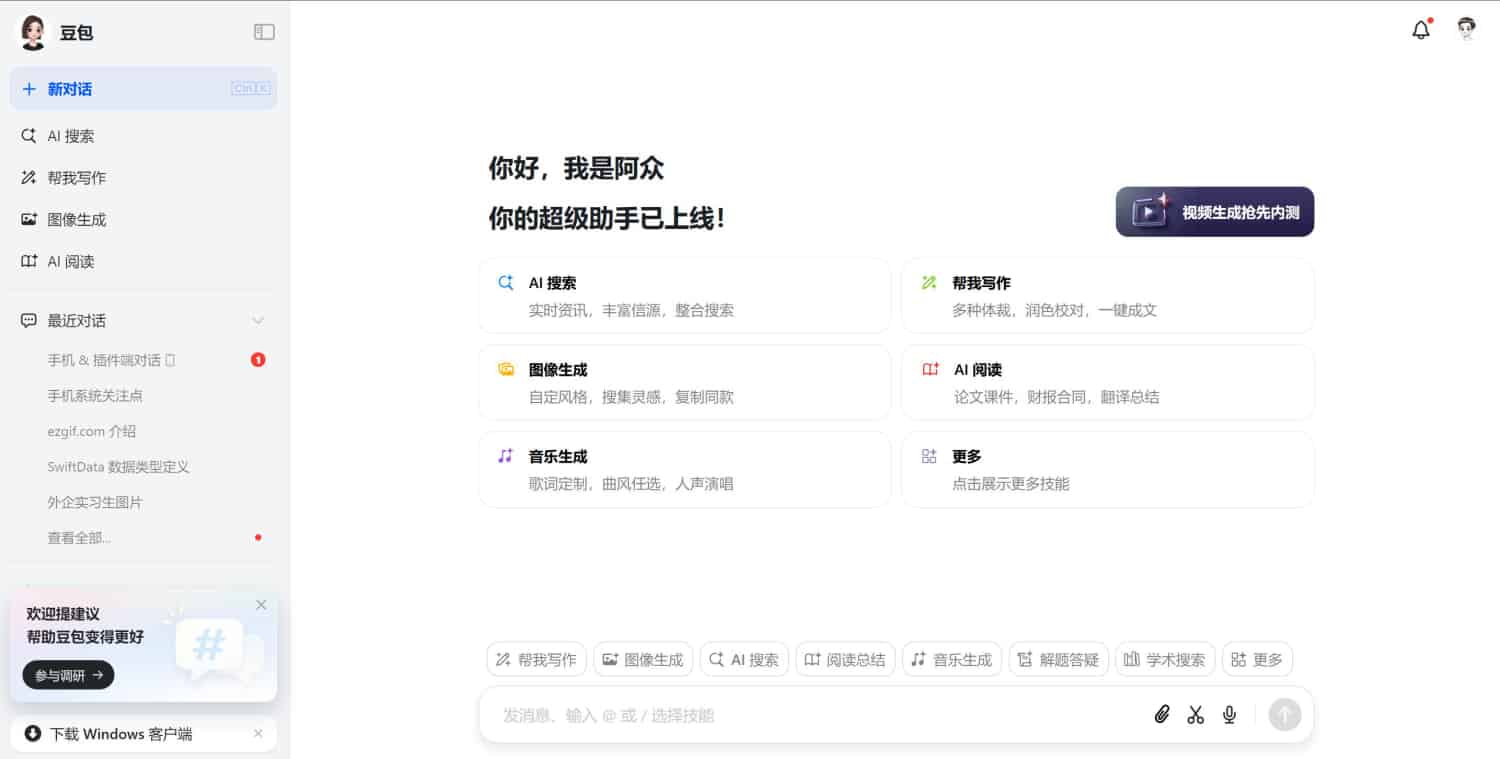1500x759 pixels.
Task: Click the paperclip attachment icon
Action: [1161, 714]
